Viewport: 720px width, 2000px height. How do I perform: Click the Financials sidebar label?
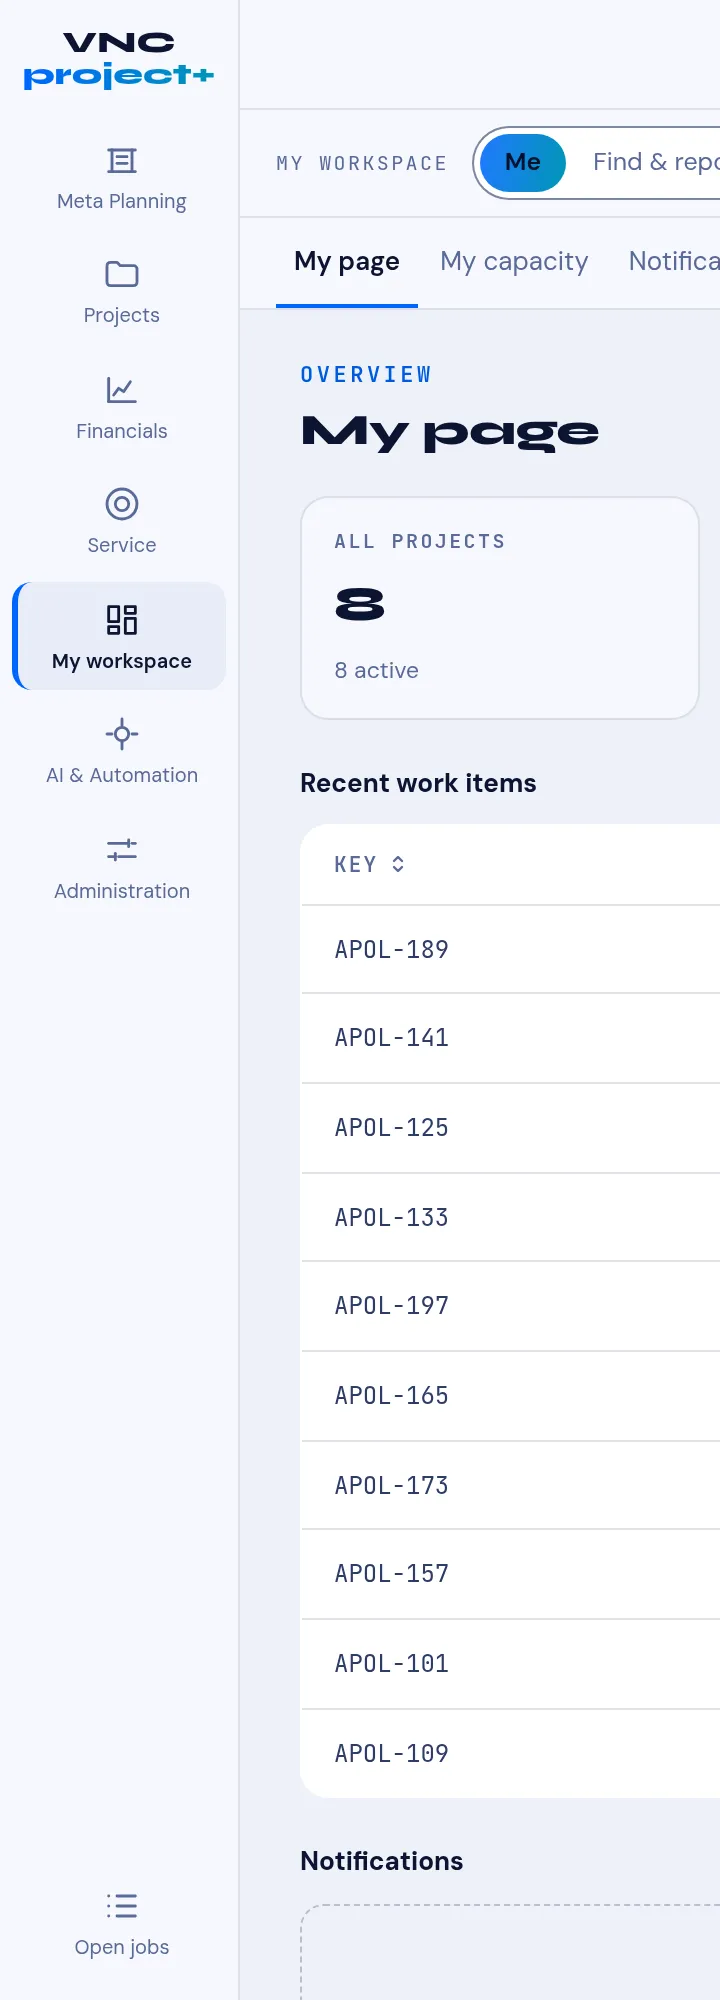coord(122,431)
